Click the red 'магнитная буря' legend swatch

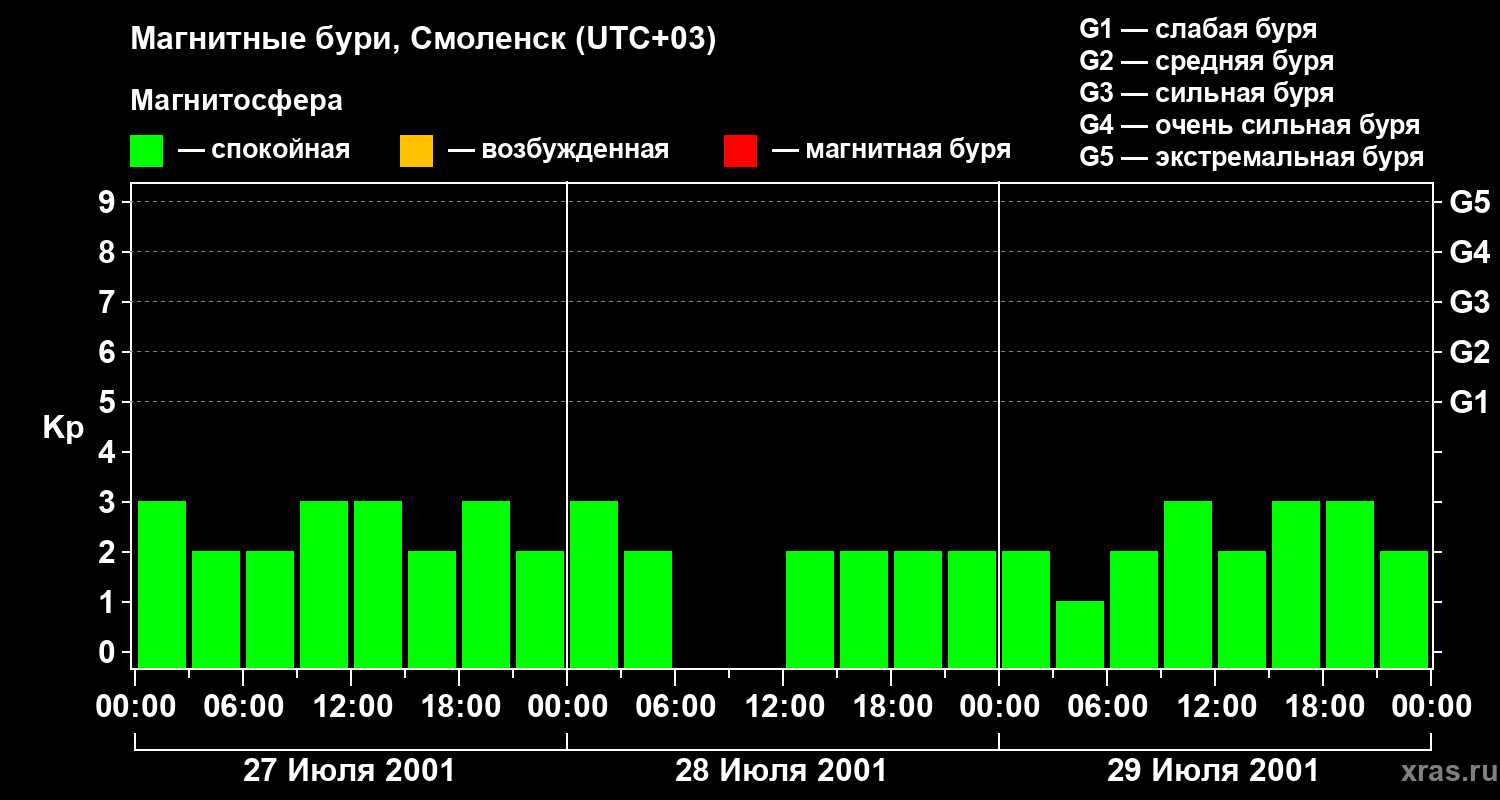point(740,151)
